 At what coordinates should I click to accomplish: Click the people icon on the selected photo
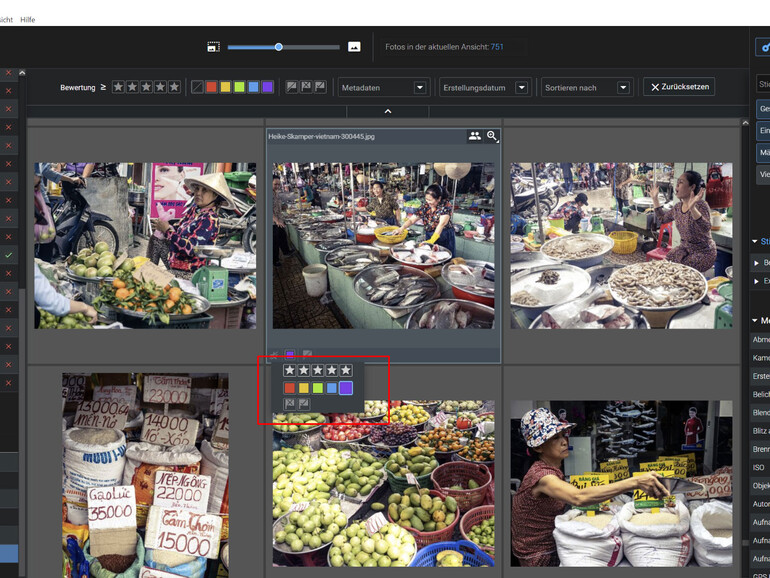[474, 136]
